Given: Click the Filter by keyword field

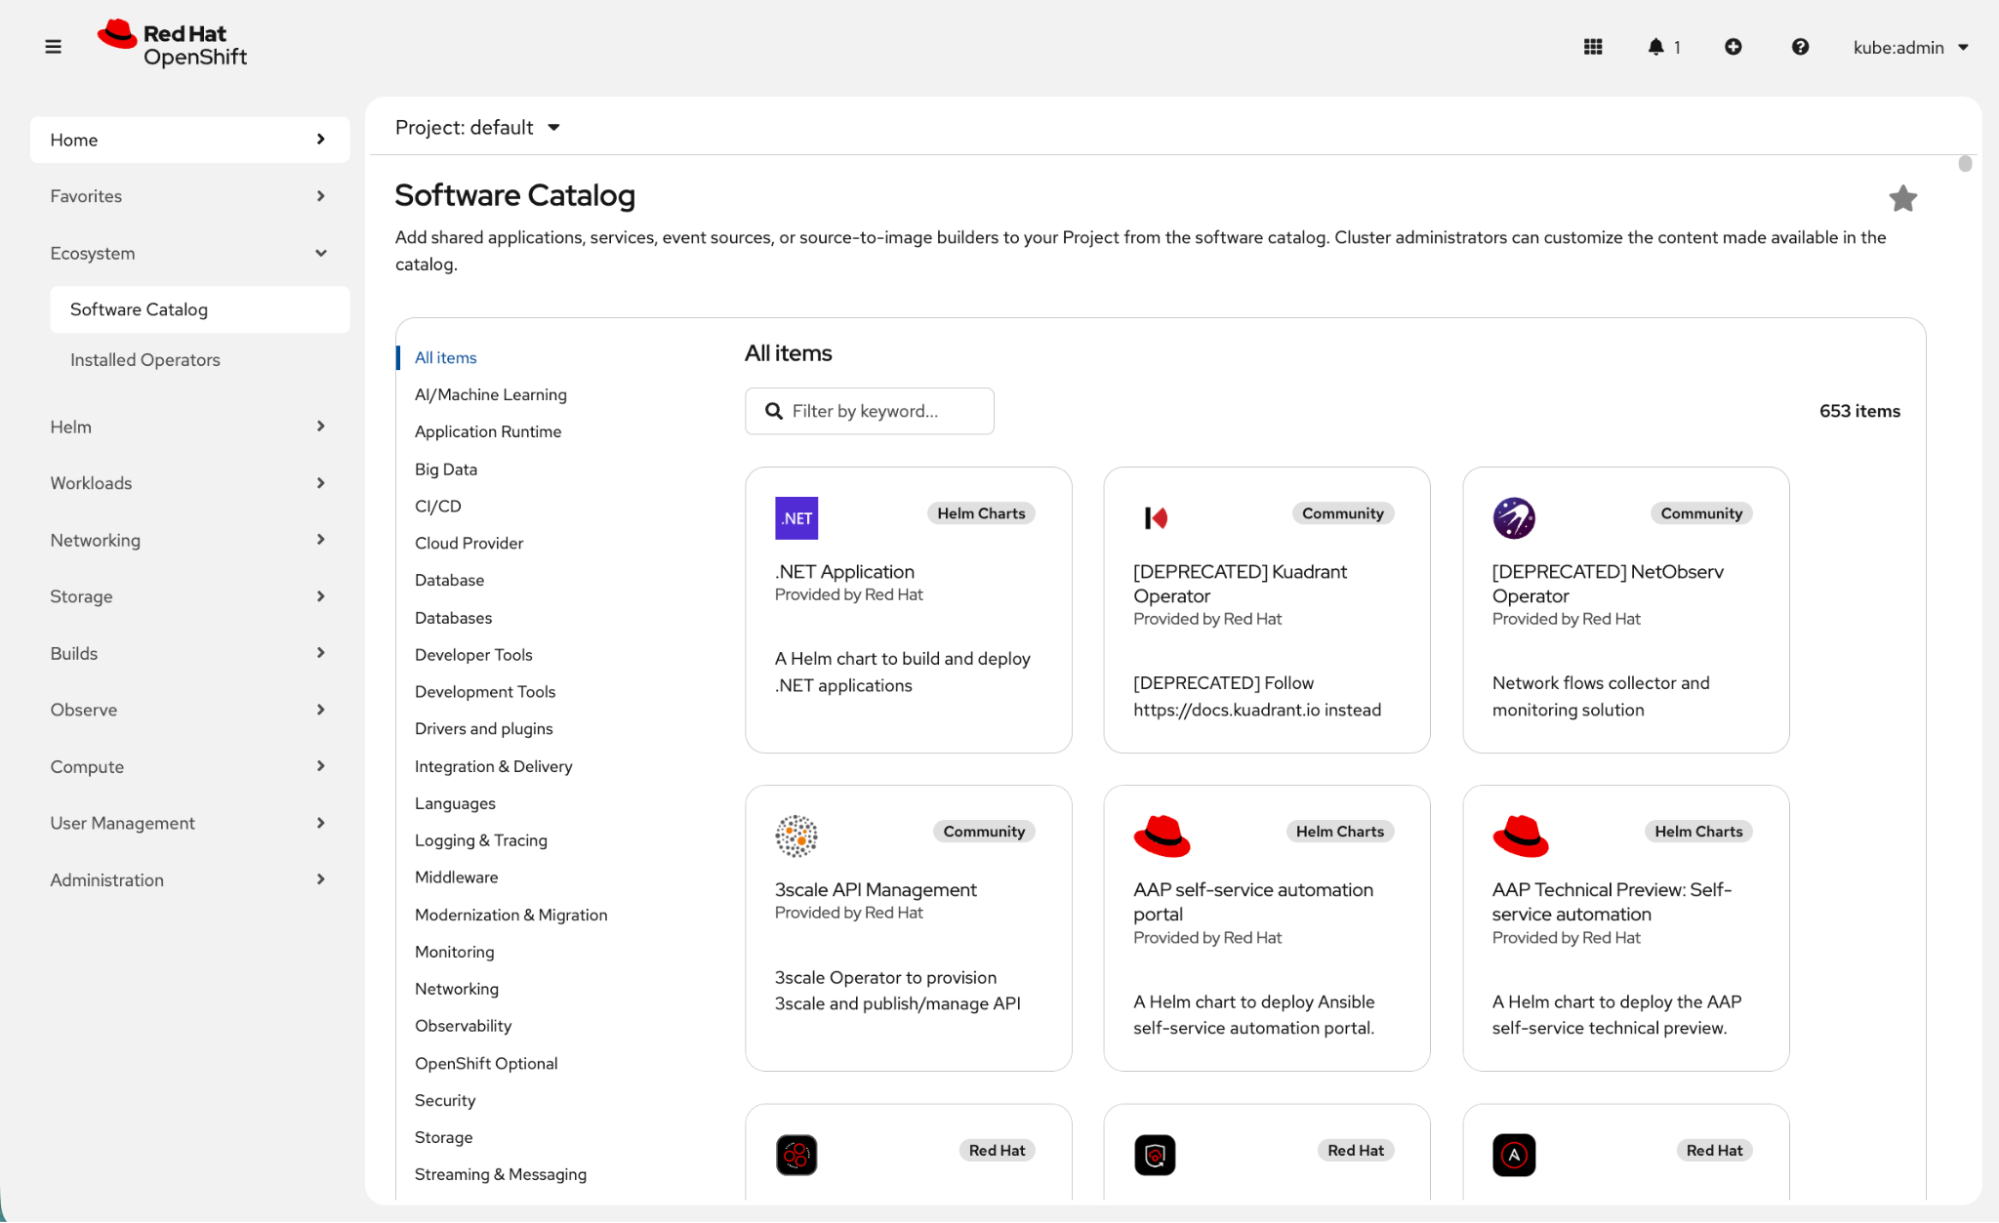Looking at the screenshot, I should coord(869,411).
